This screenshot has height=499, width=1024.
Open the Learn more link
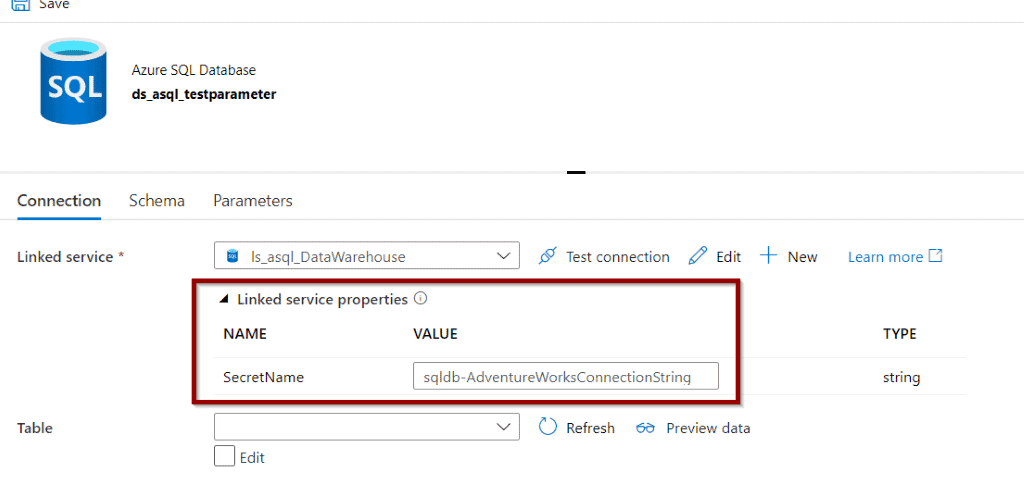click(x=886, y=257)
